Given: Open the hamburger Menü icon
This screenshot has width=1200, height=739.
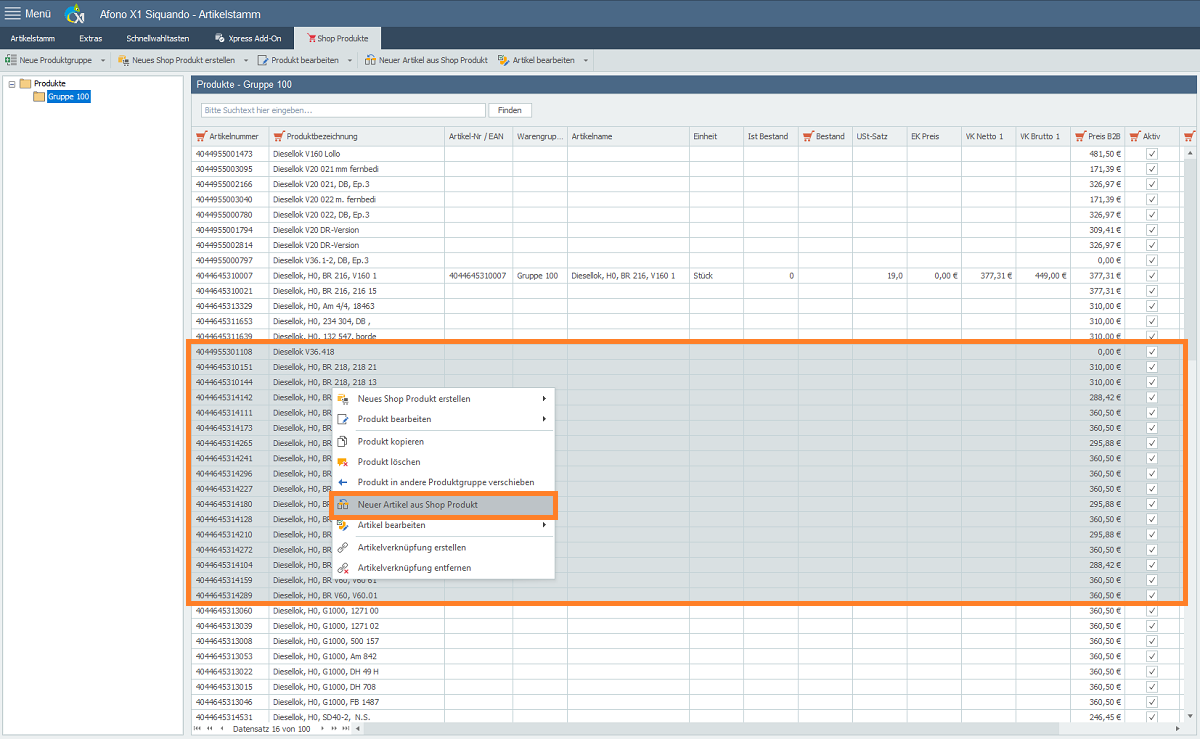Looking at the screenshot, I should [x=13, y=13].
